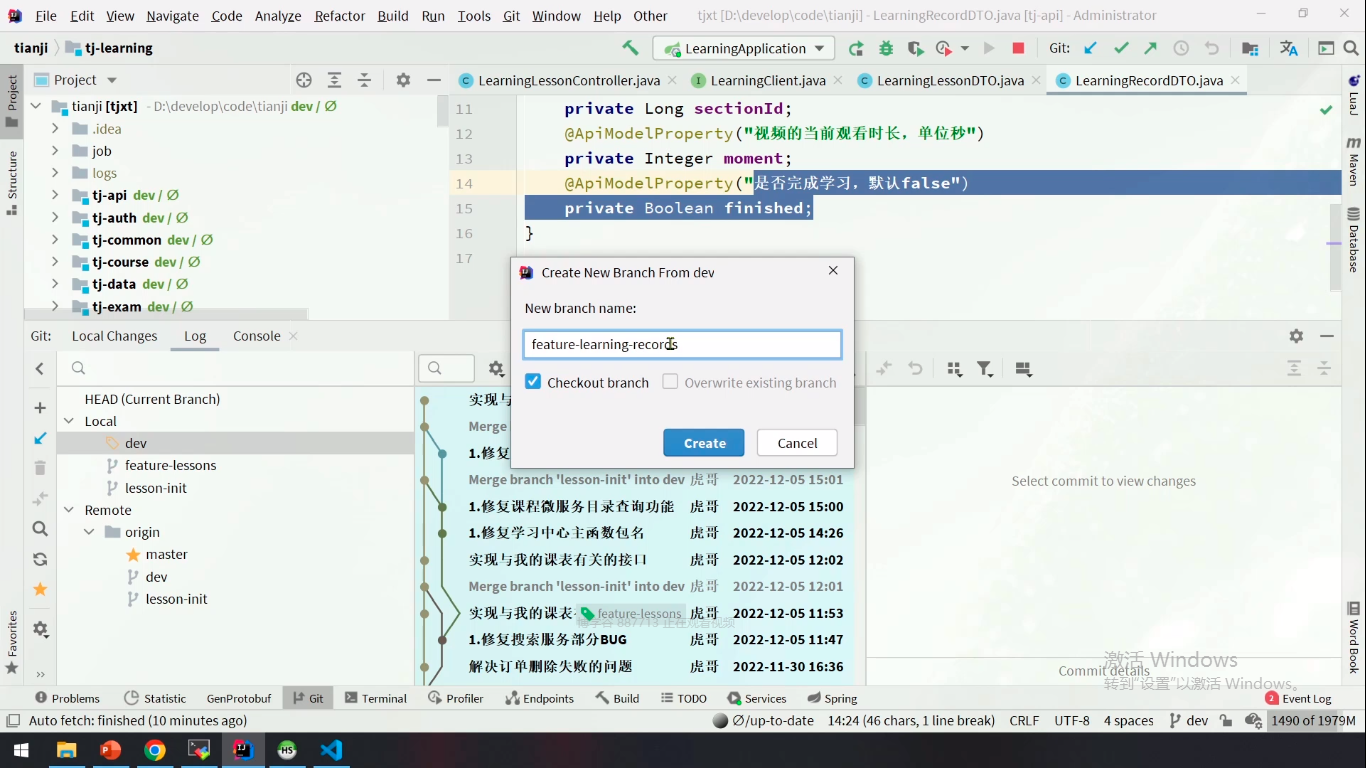Toggle the Checkout branch checkbox
The width and height of the screenshot is (1366, 768).
coord(533,382)
